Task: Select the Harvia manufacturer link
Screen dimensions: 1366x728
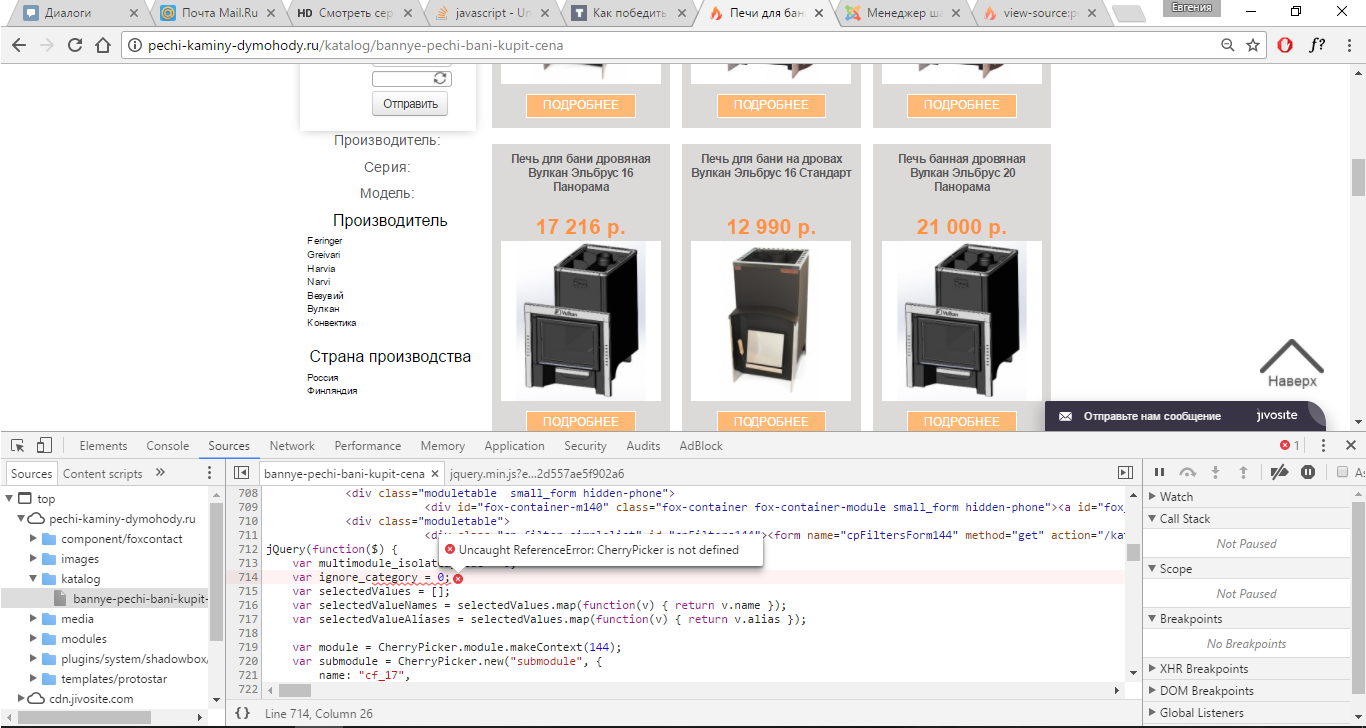Action: (x=321, y=269)
